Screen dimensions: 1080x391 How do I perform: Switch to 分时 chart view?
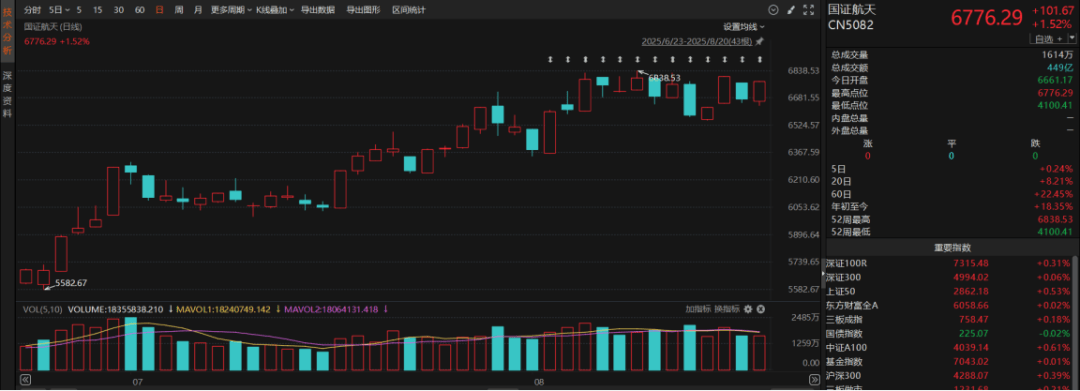[32, 10]
